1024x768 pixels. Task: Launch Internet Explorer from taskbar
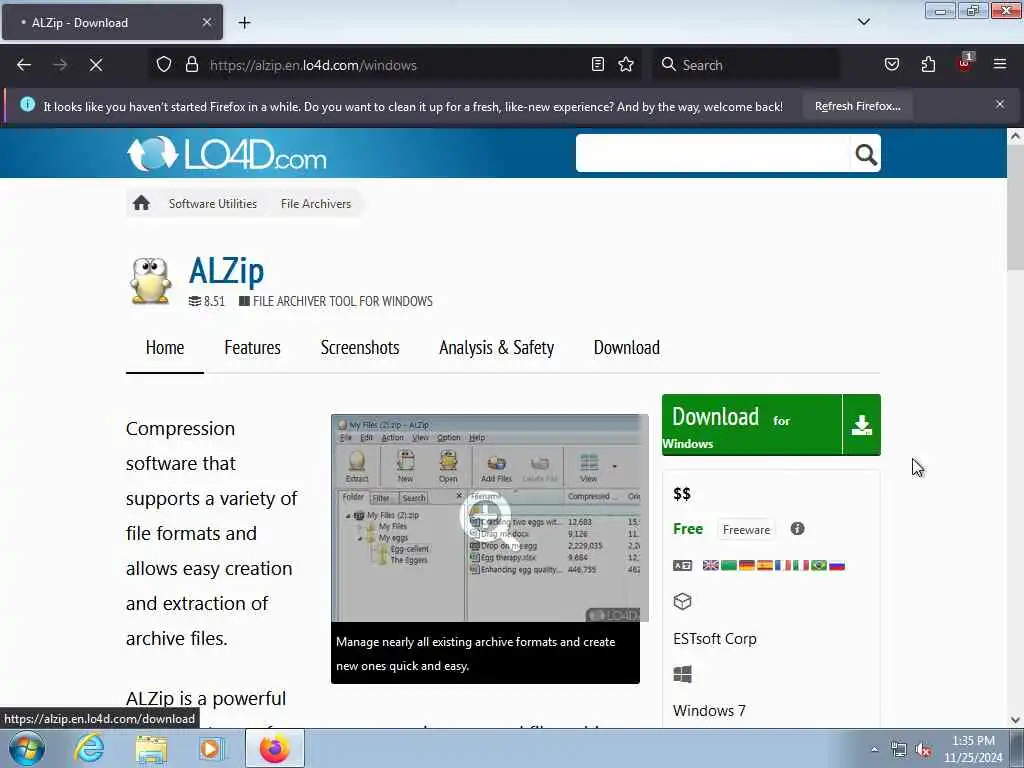[x=89, y=748]
